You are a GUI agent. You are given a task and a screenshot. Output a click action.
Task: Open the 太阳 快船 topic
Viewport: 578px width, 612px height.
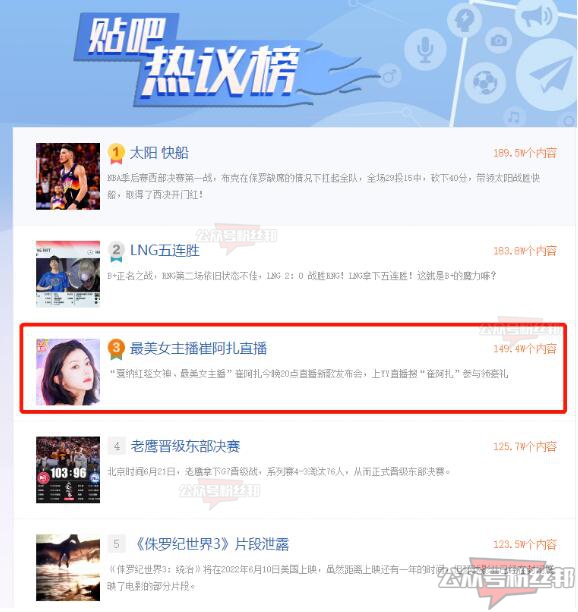tap(159, 153)
